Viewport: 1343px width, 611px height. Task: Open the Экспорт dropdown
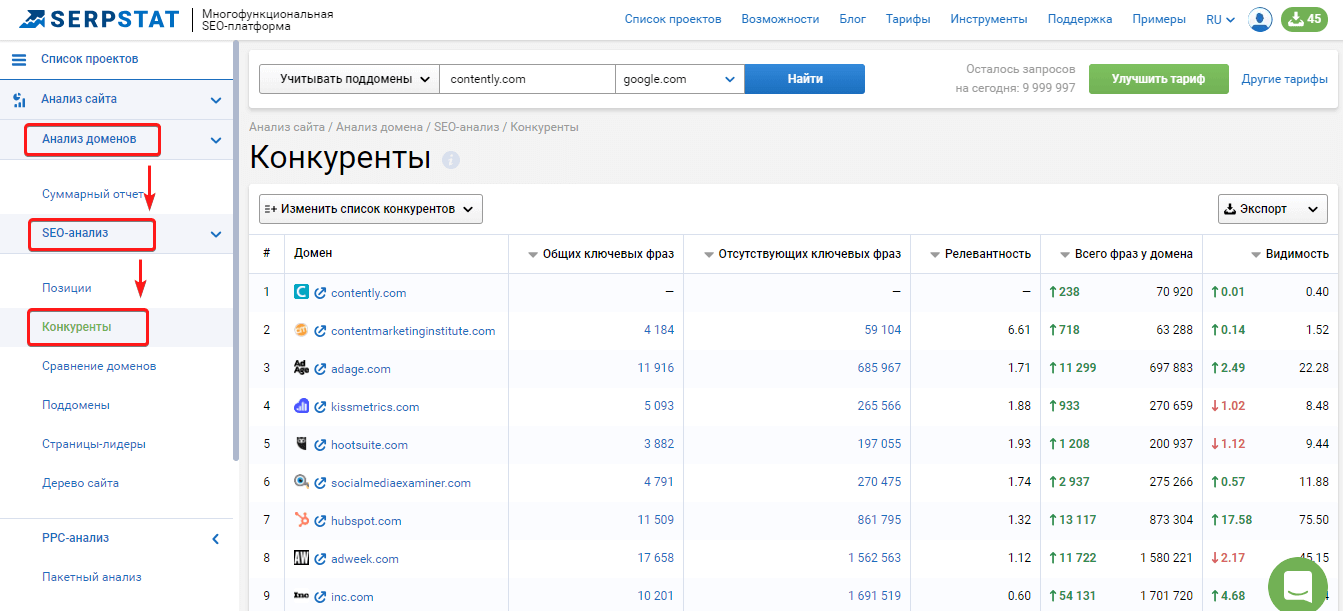[1272, 209]
